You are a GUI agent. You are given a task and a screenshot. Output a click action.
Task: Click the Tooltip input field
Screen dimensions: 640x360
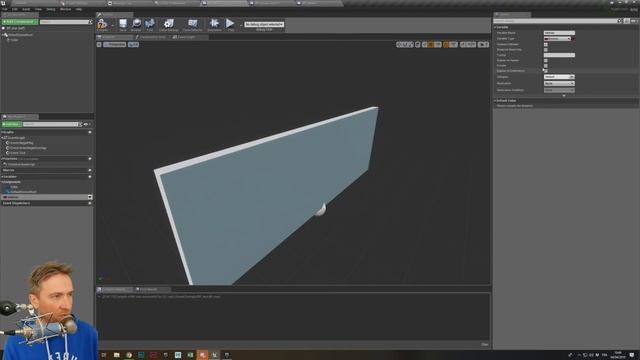559,55
